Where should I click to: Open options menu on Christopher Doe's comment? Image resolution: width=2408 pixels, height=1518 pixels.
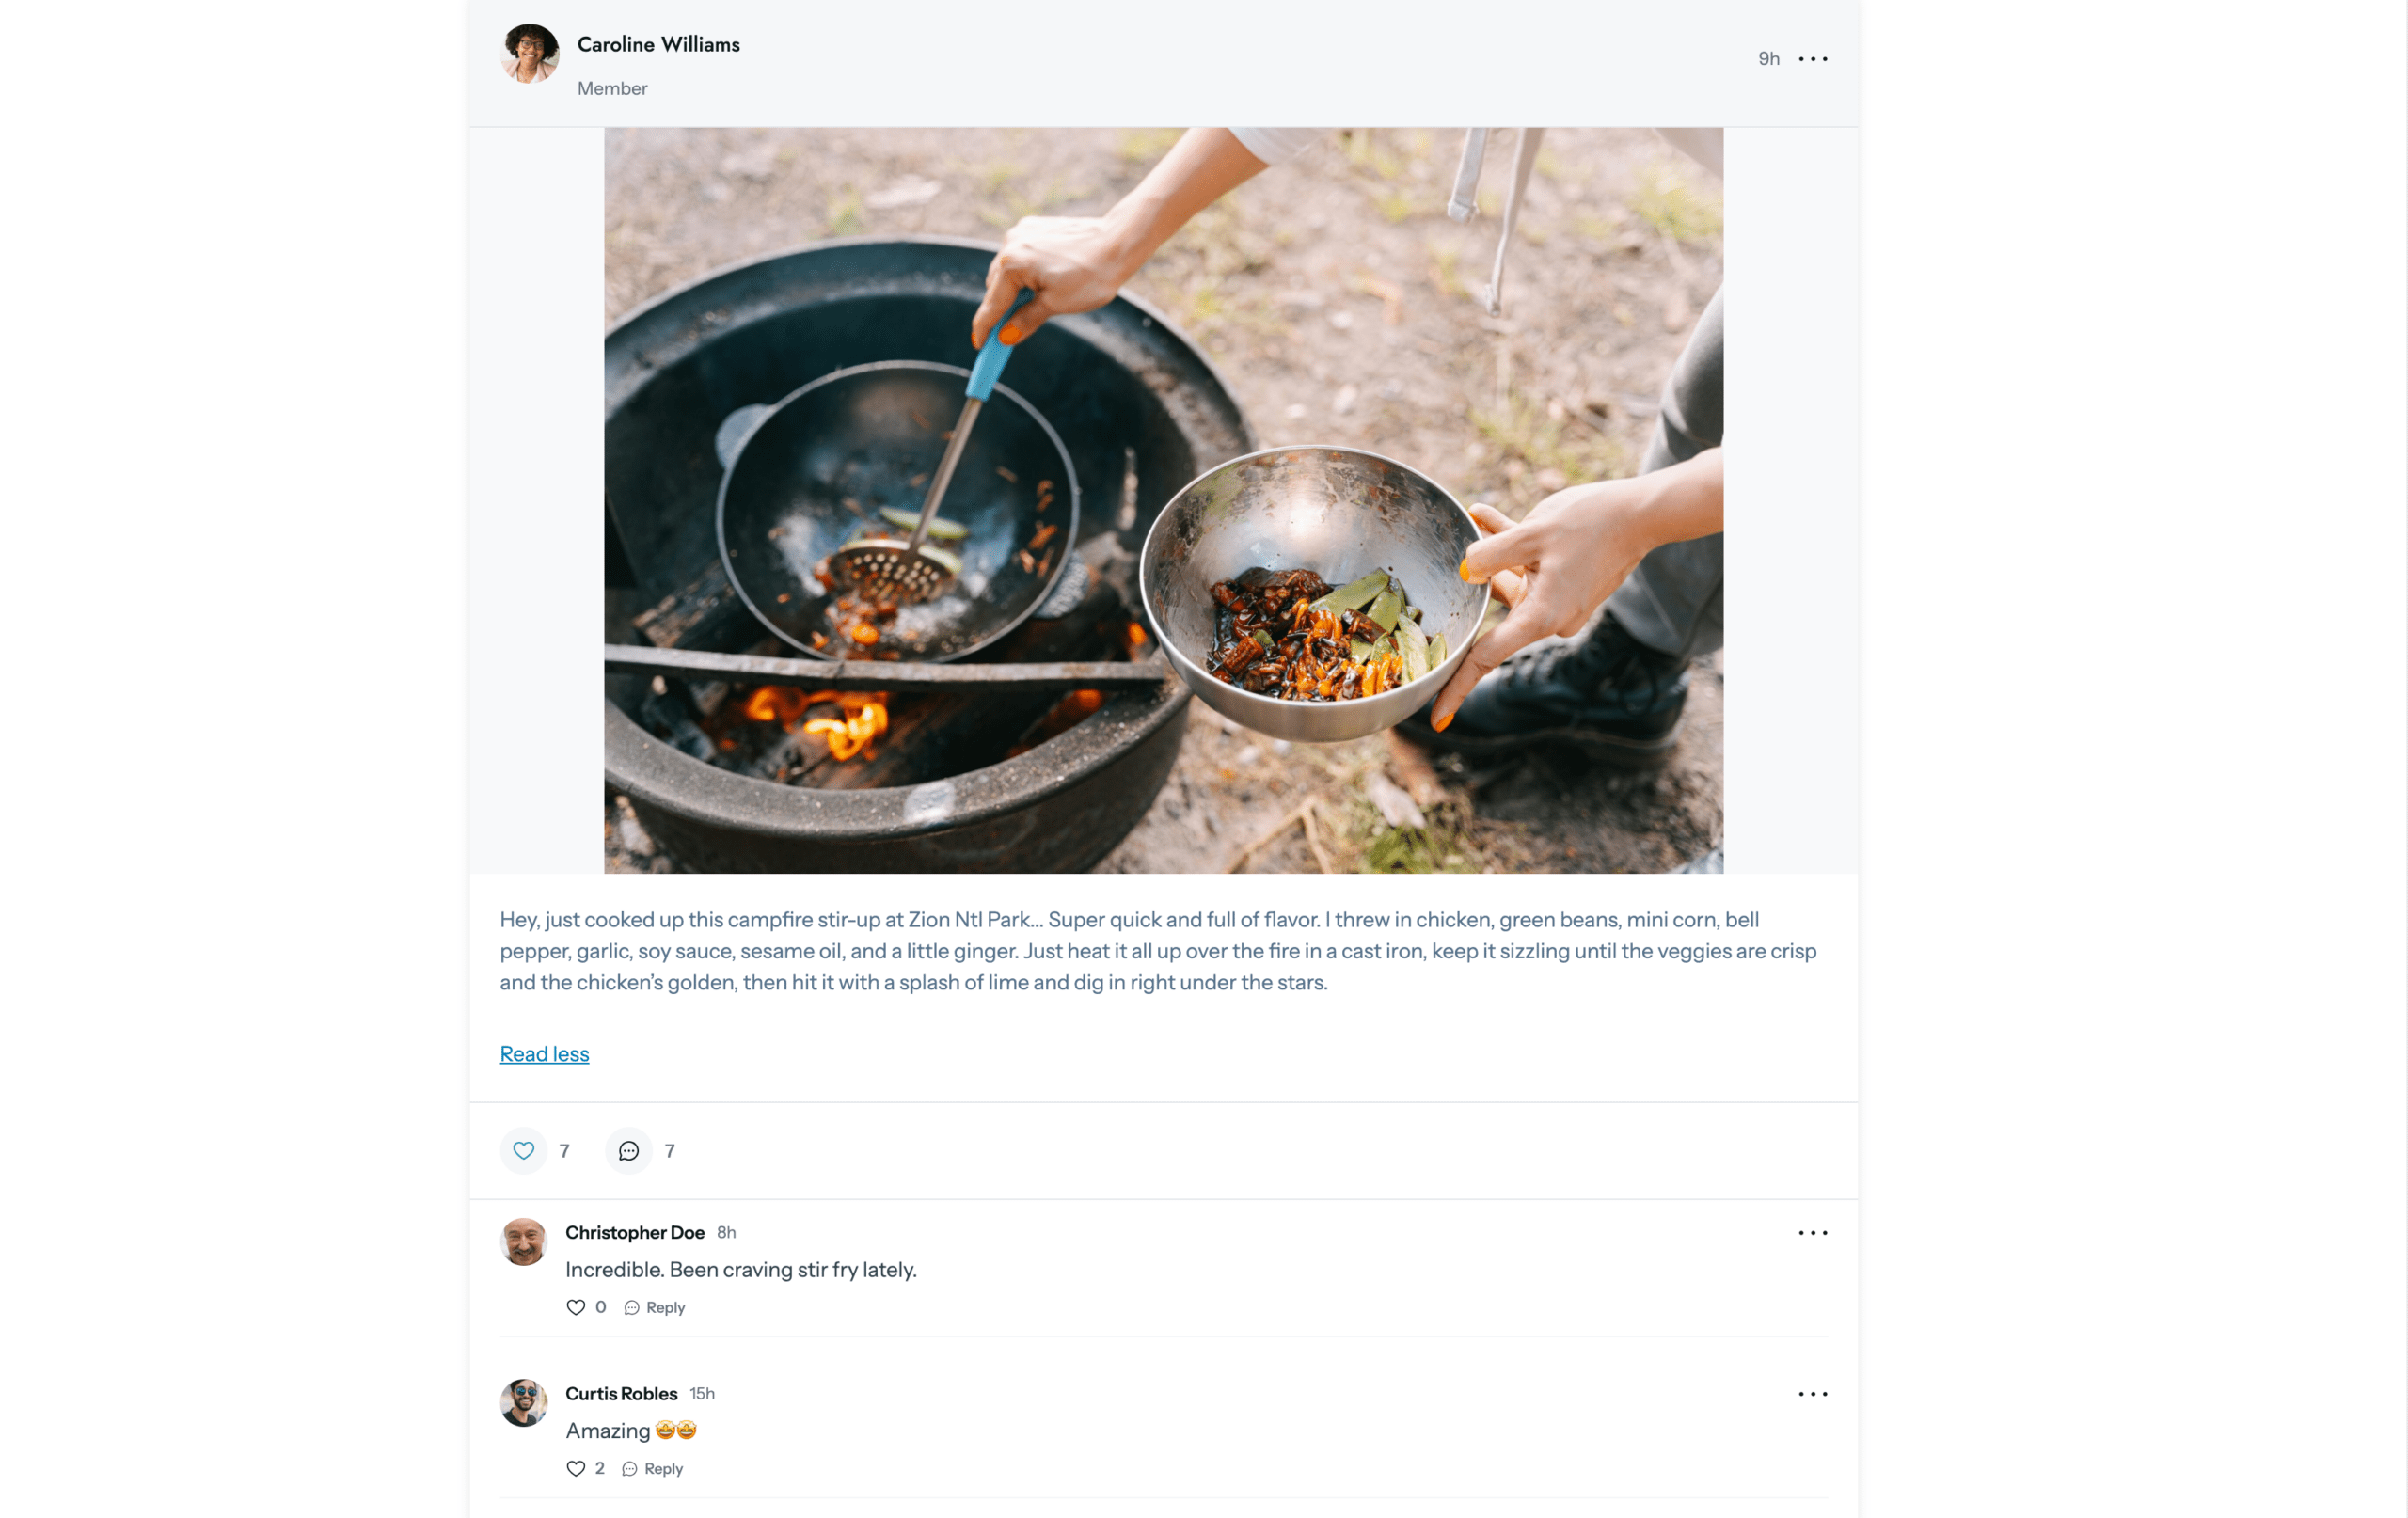click(1811, 1233)
